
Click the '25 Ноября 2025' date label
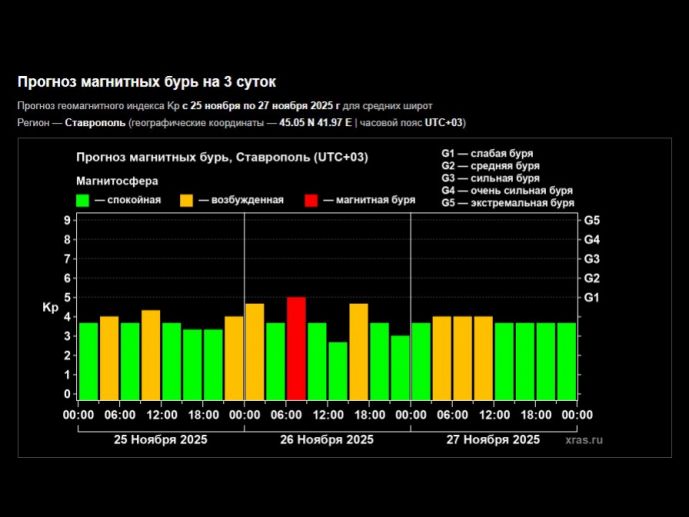coord(161,439)
